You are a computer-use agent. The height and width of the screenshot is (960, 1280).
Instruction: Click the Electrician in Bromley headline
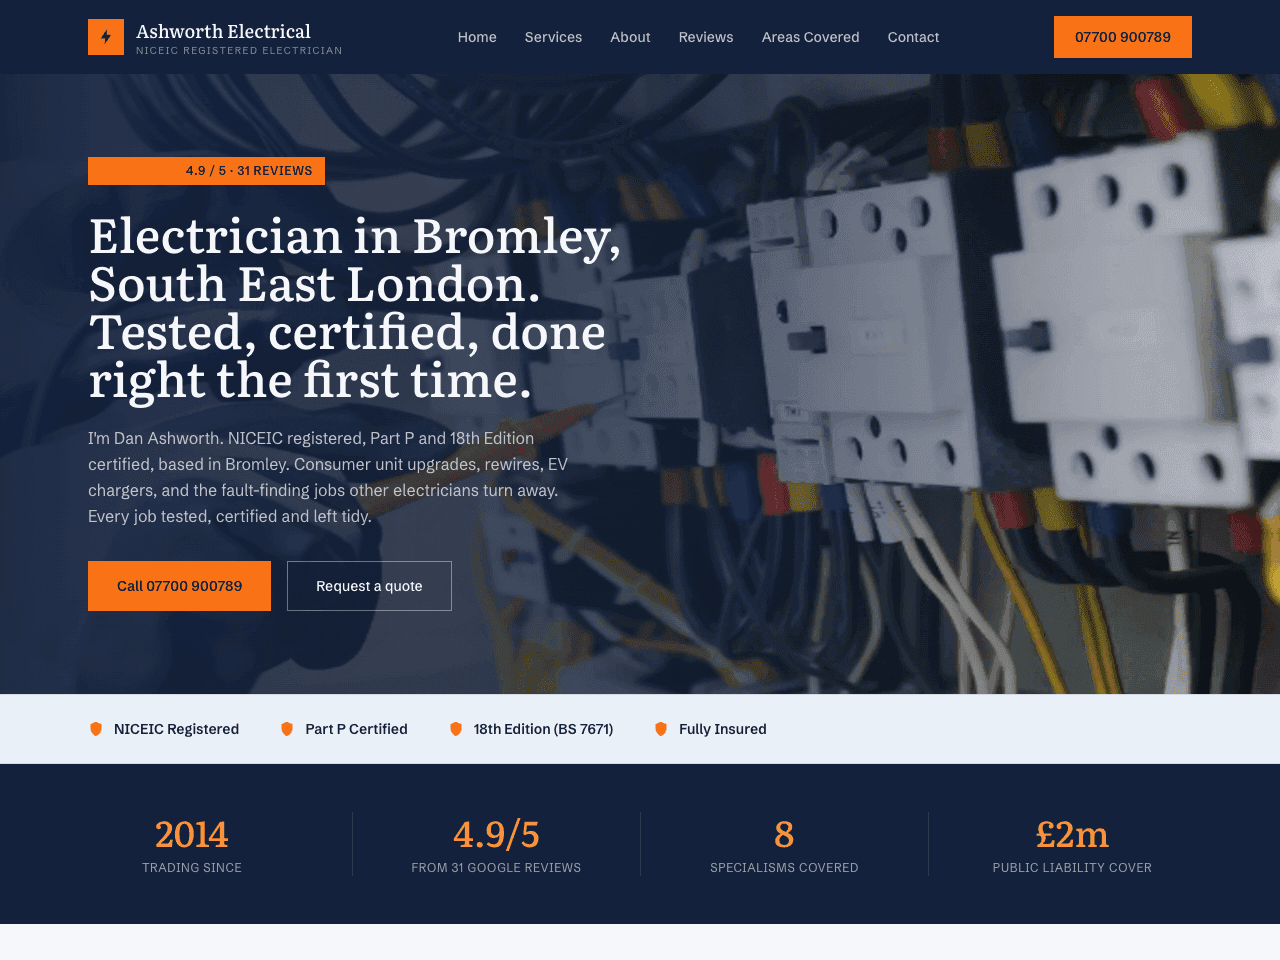[355, 308]
